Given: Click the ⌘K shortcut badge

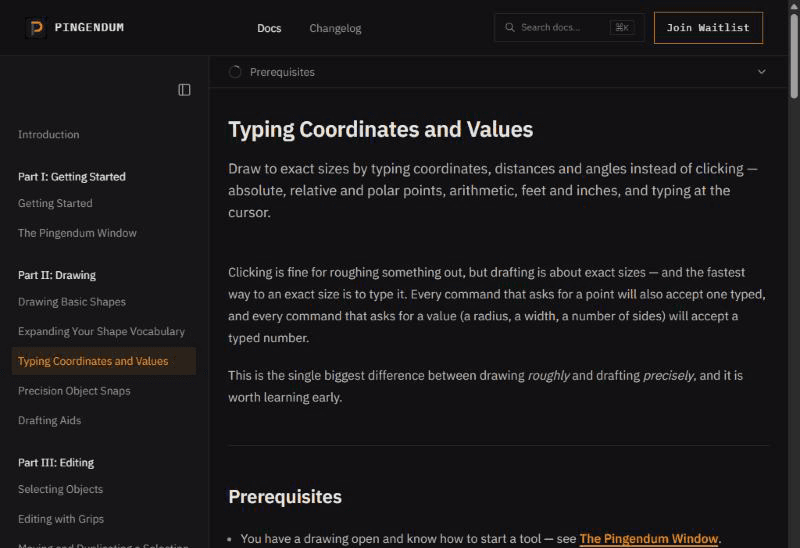Looking at the screenshot, I should (622, 28).
